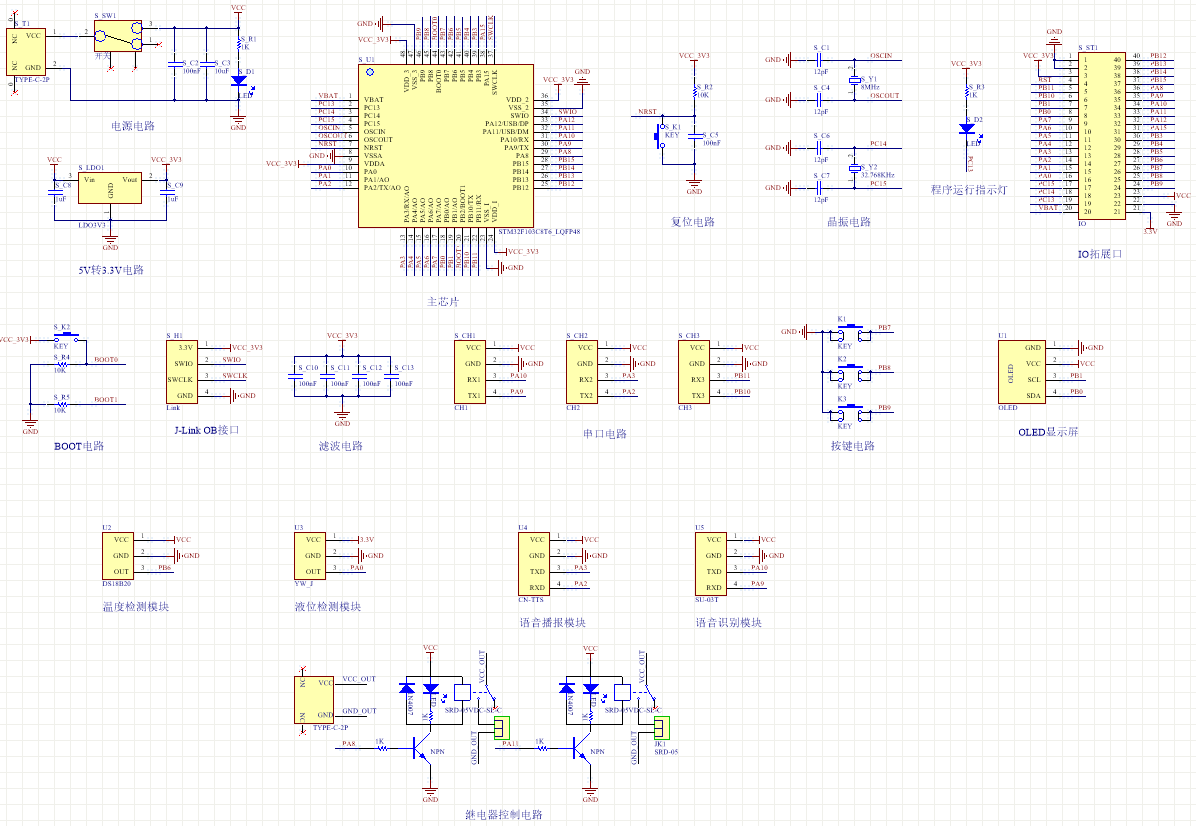Viewport: 1197px width, 826px height.
Task: Select the S_D2 run indicator LED
Action: point(967,129)
